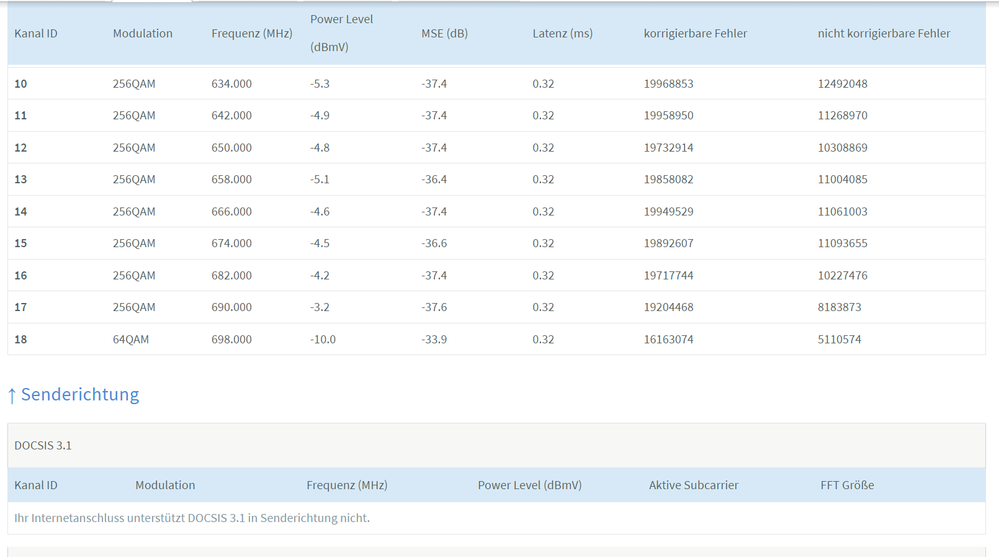Select correctable errors value 19892607
The width and height of the screenshot is (999, 557).
(x=668, y=243)
